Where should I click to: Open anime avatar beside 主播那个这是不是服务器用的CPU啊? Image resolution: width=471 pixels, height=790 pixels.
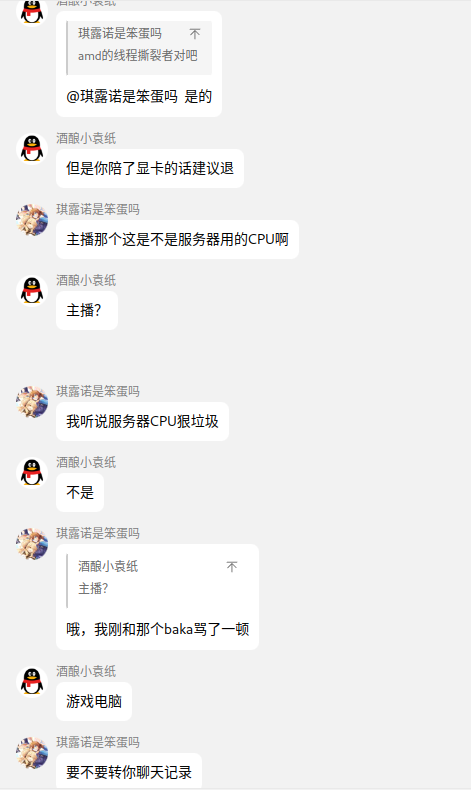(32, 220)
